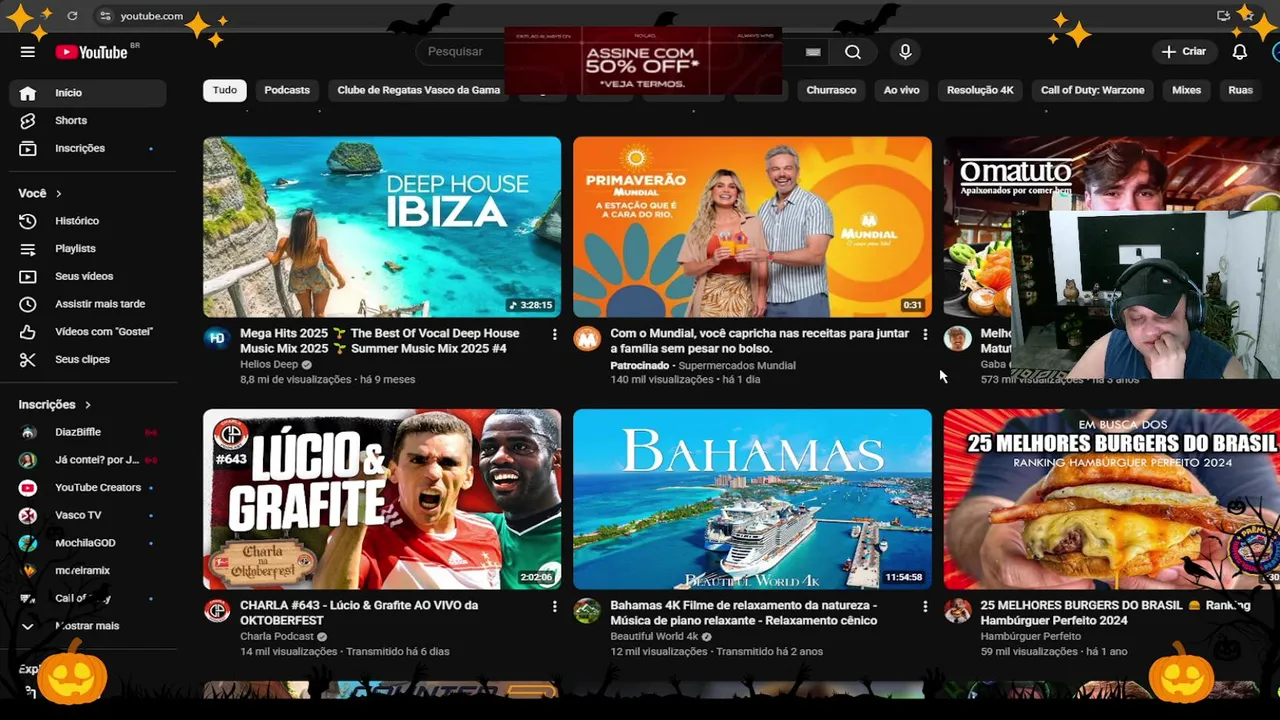Open the notifications bell
This screenshot has width=1280, height=720.
click(x=1239, y=52)
